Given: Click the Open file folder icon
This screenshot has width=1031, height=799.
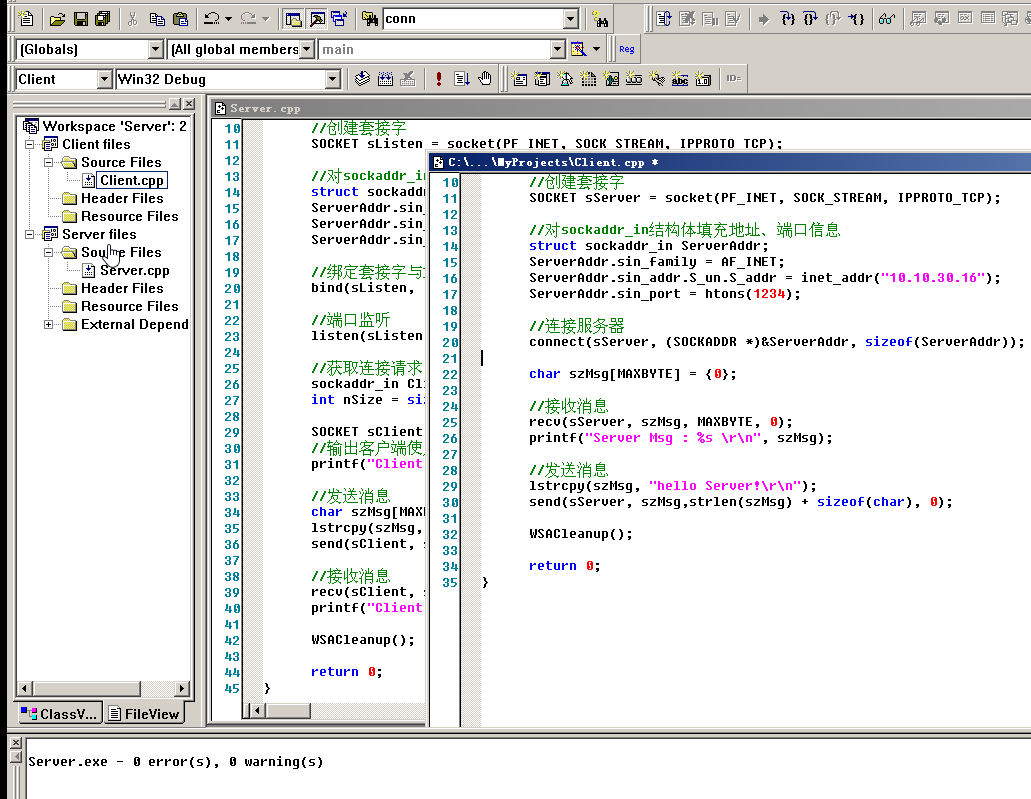Looking at the screenshot, I should (x=57, y=19).
